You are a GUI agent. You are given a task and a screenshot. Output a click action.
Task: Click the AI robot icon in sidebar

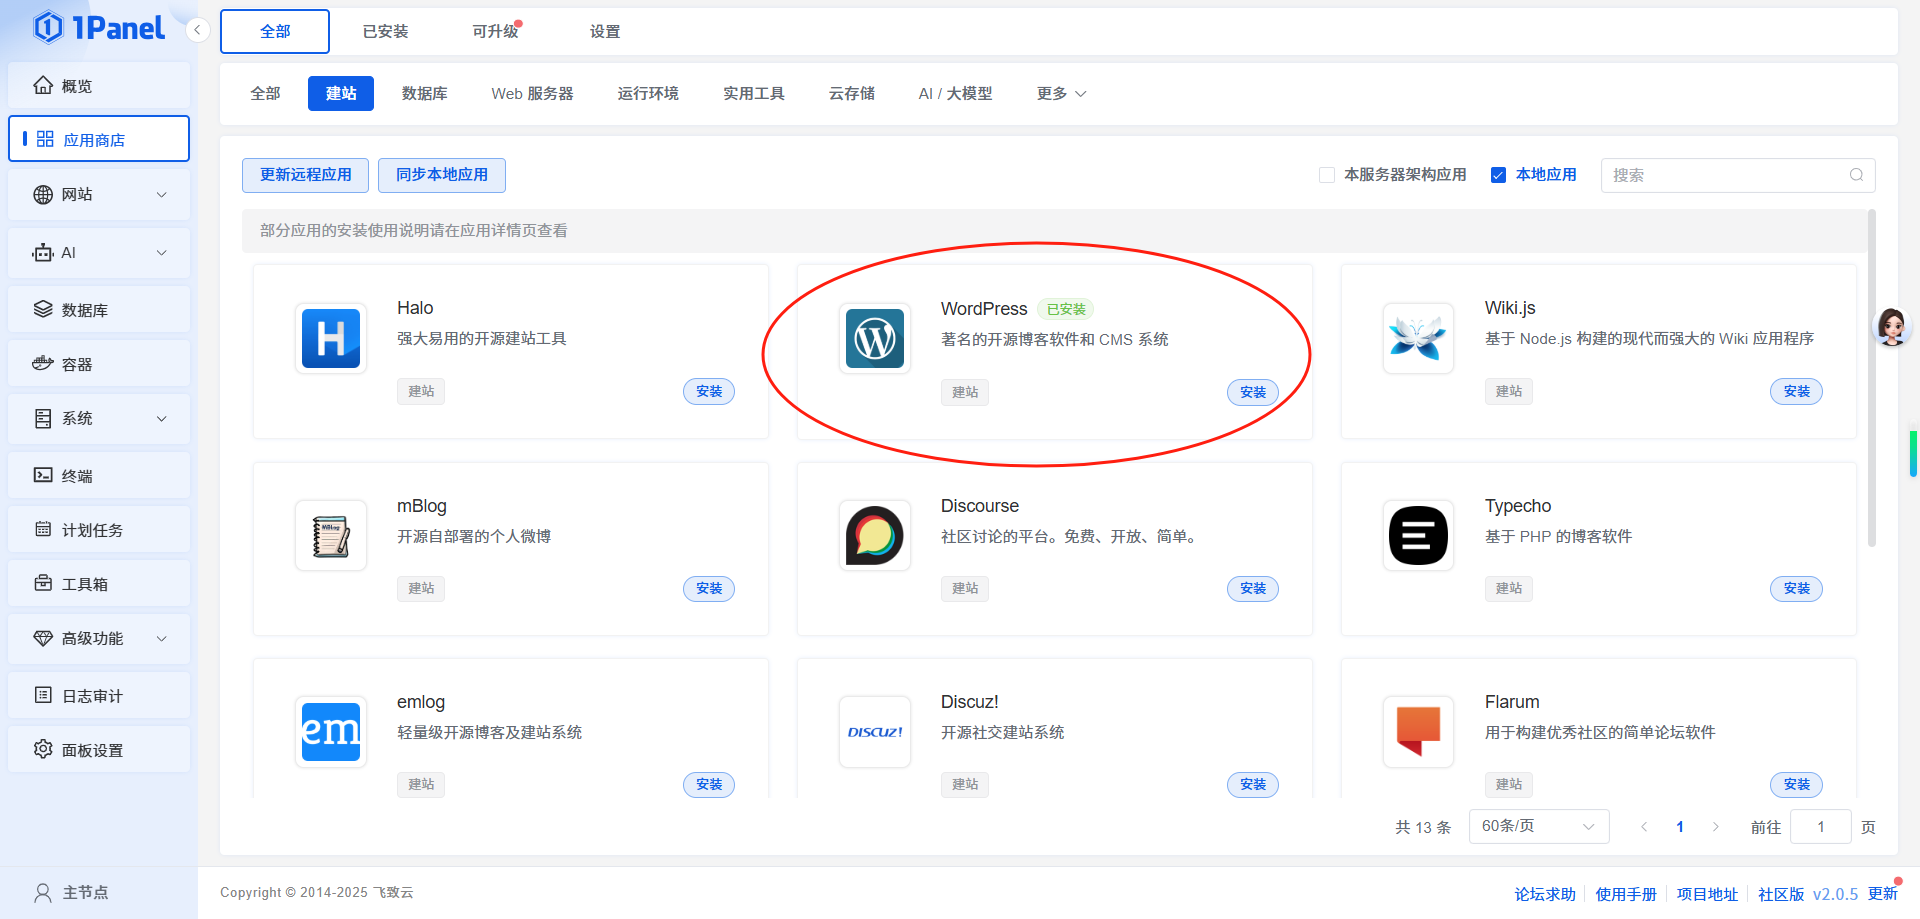43,252
